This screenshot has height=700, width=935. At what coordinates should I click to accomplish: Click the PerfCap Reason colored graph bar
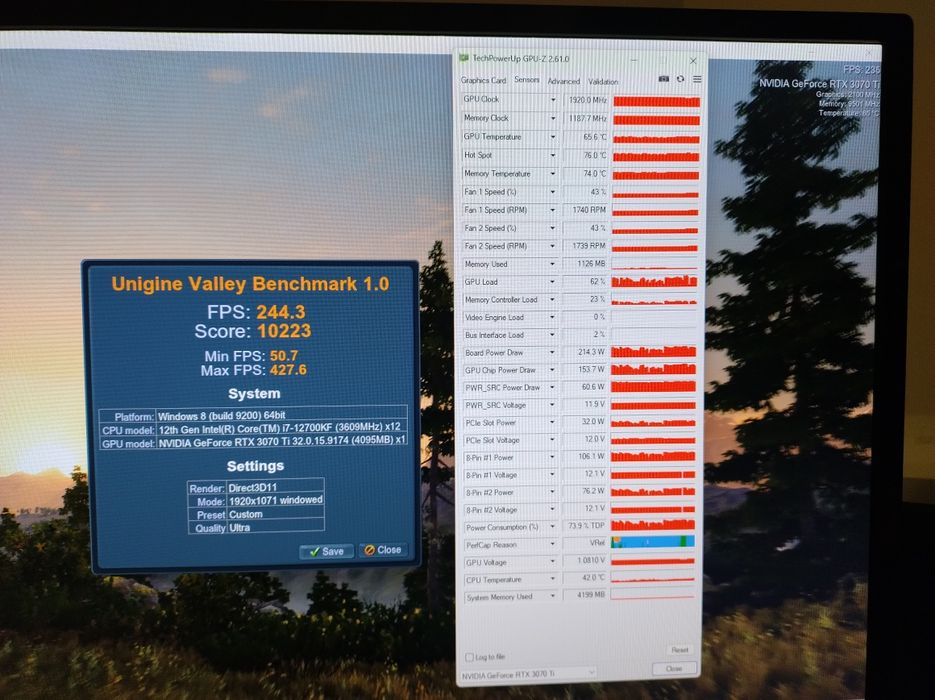(653, 541)
